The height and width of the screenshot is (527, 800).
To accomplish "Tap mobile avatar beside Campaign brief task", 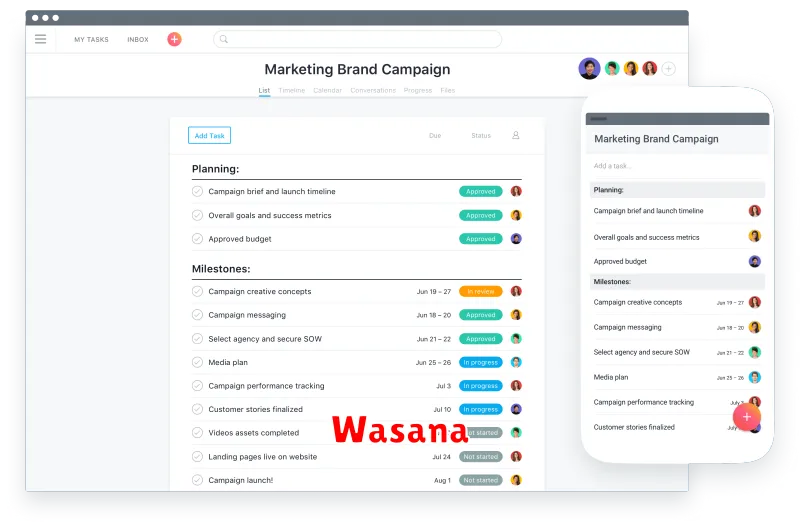I will 755,211.
